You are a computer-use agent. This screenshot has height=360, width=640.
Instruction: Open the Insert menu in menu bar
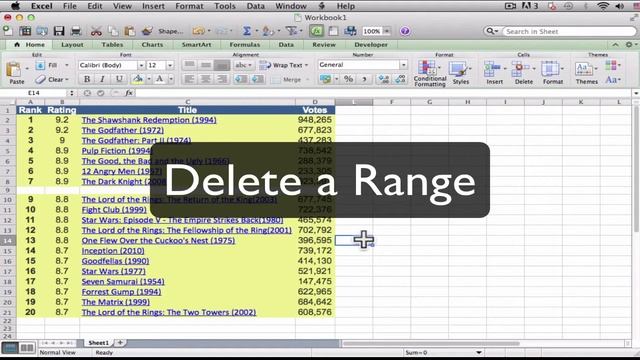point(153,6)
